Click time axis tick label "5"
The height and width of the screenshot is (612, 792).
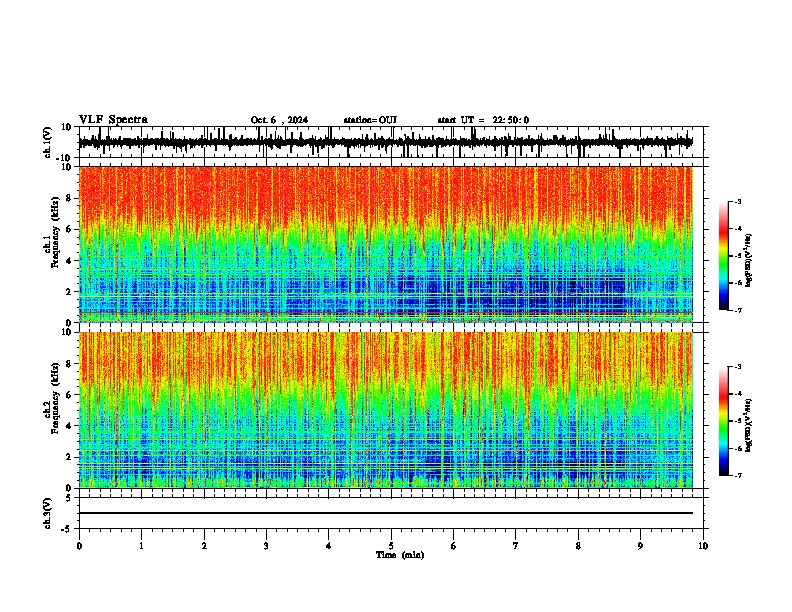coord(391,546)
